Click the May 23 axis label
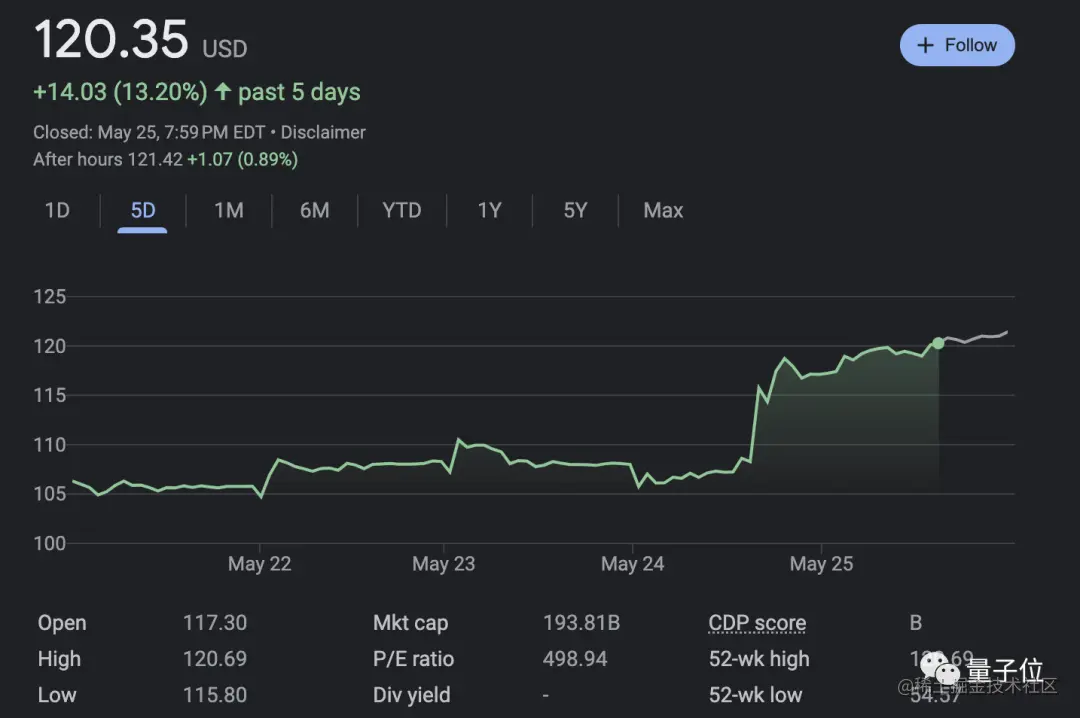 444,564
